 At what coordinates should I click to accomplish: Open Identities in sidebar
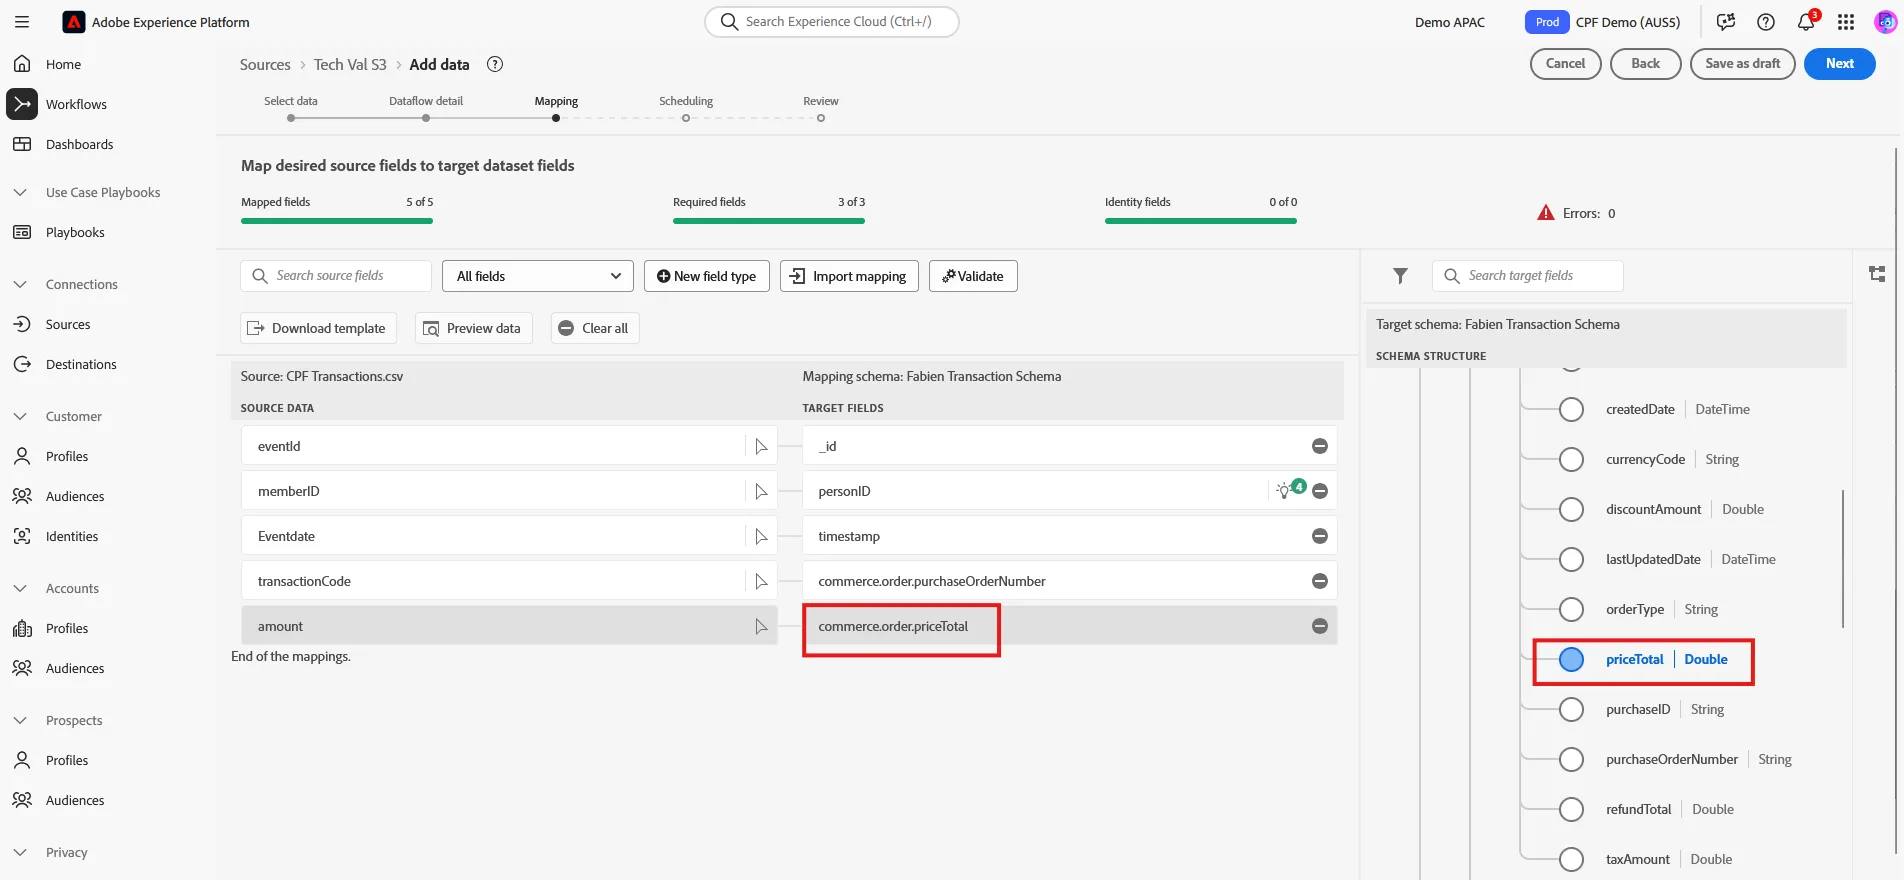point(72,536)
